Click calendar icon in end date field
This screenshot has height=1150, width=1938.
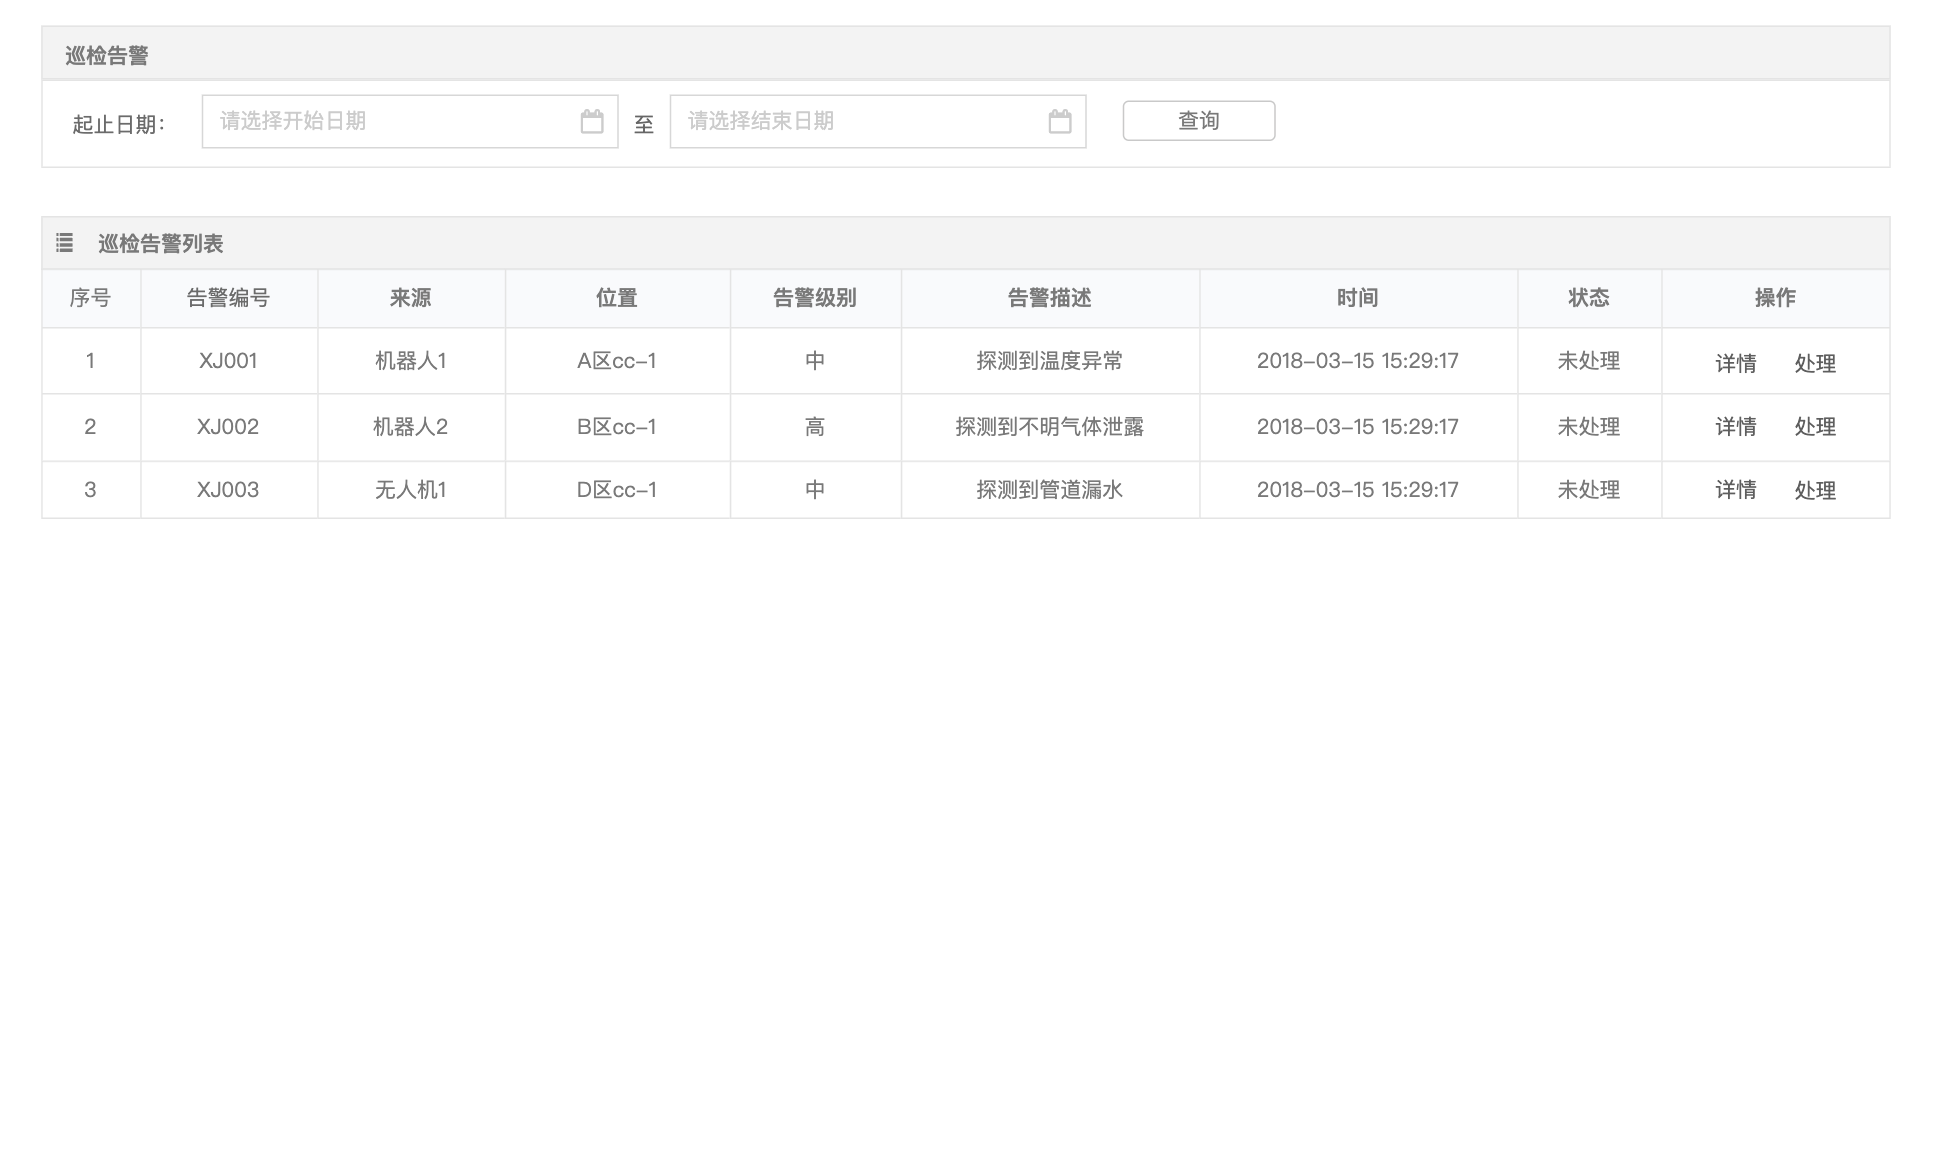(1060, 122)
